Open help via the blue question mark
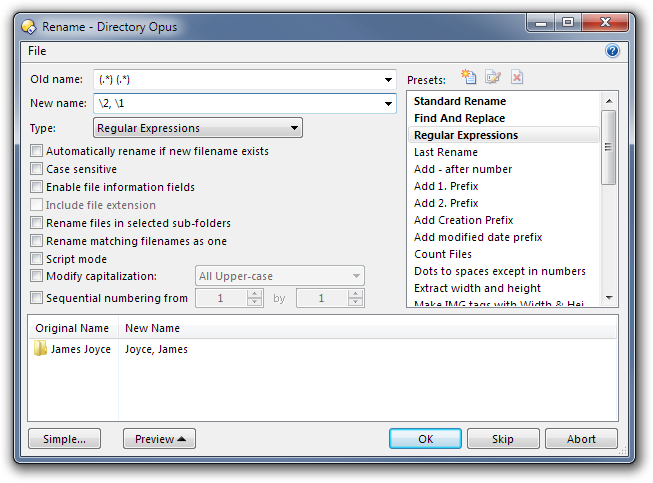Viewport: 653px width, 483px height. [x=612, y=51]
